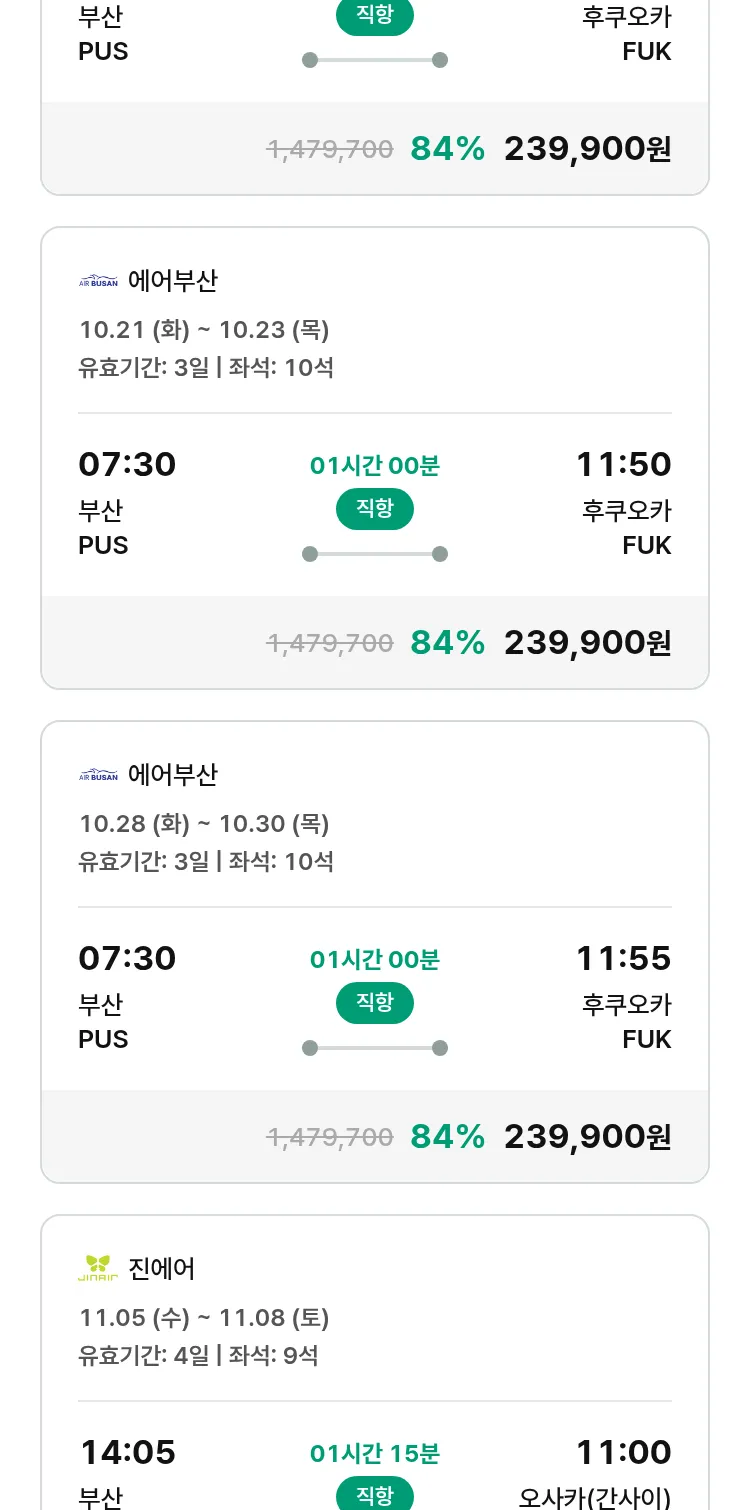Screen dimensions: 750x1510
Task: Click the Jin Air butterfly logo
Action: click(98, 1268)
